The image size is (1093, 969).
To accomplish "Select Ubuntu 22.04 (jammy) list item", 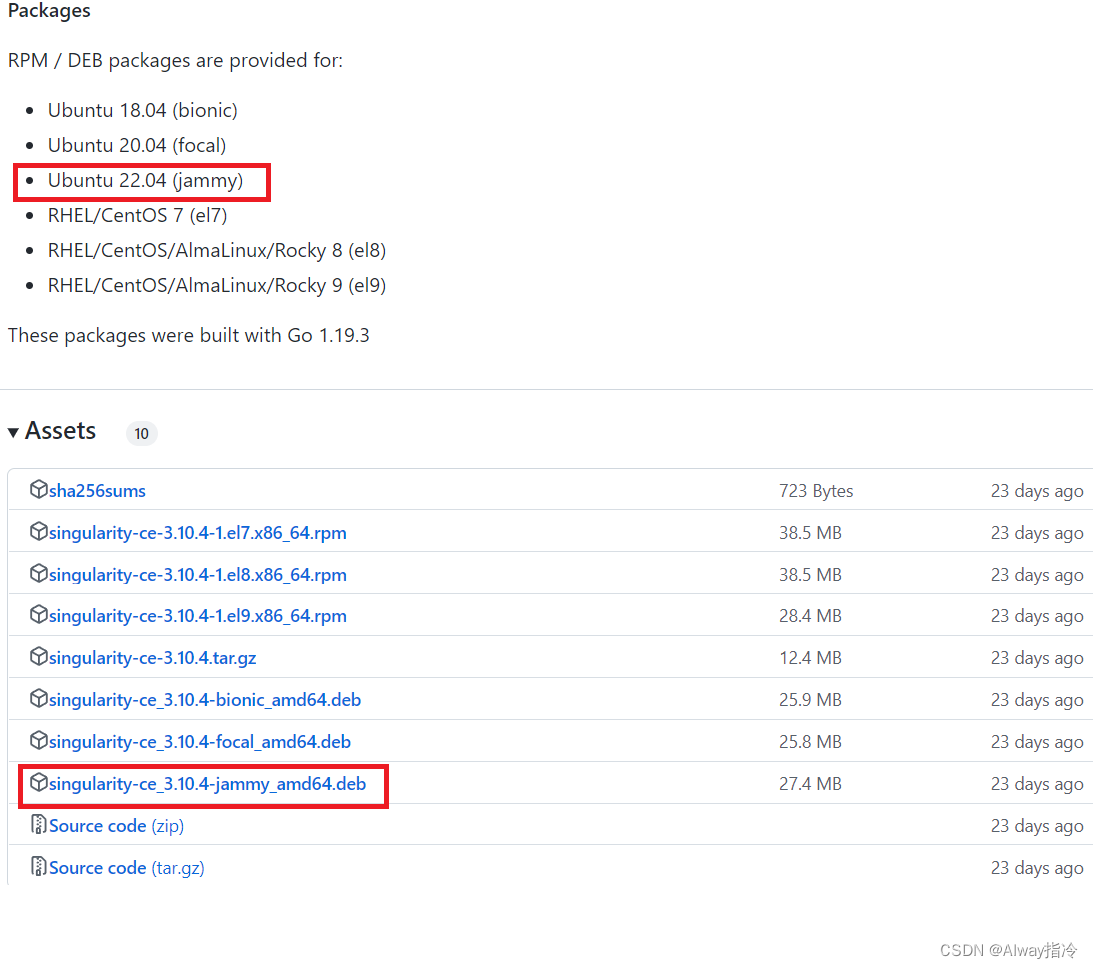I will point(145,181).
